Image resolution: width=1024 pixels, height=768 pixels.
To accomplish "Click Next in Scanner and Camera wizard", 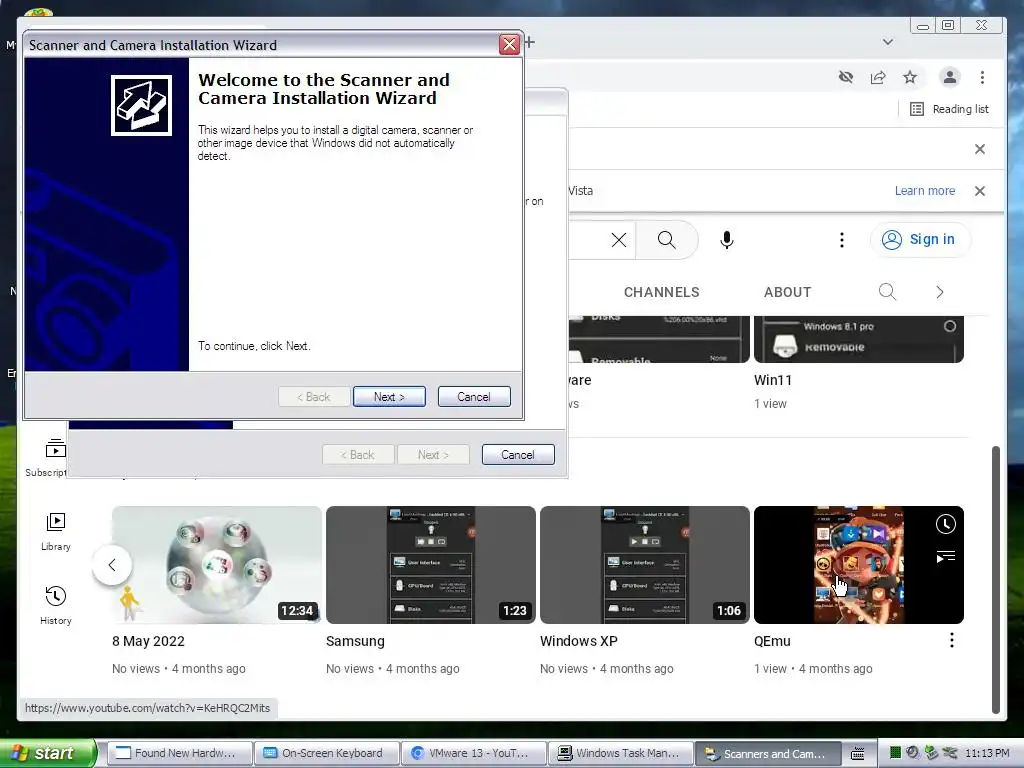I will (389, 396).
